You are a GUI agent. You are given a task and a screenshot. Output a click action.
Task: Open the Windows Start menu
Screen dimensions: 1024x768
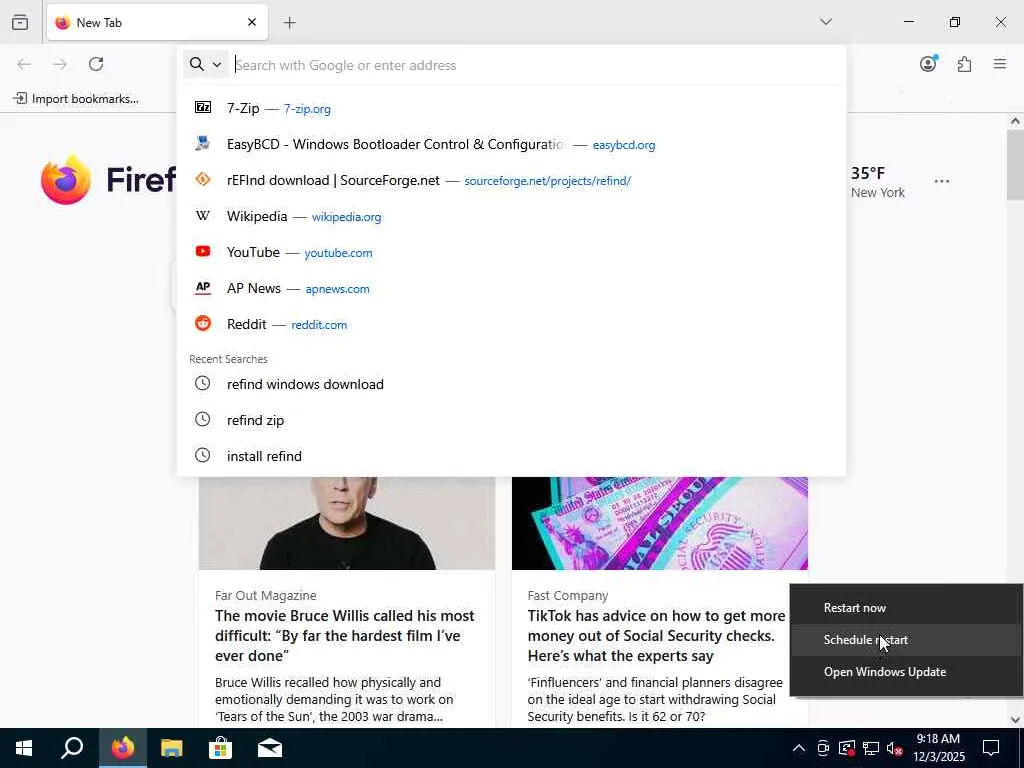pyautogui.click(x=24, y=748)
